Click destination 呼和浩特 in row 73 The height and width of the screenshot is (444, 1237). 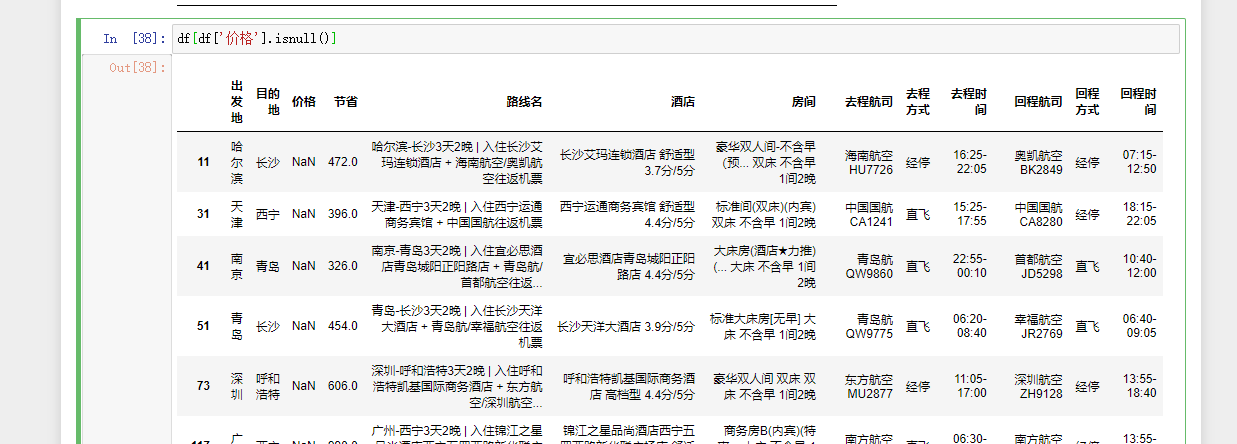click(268, 386)
